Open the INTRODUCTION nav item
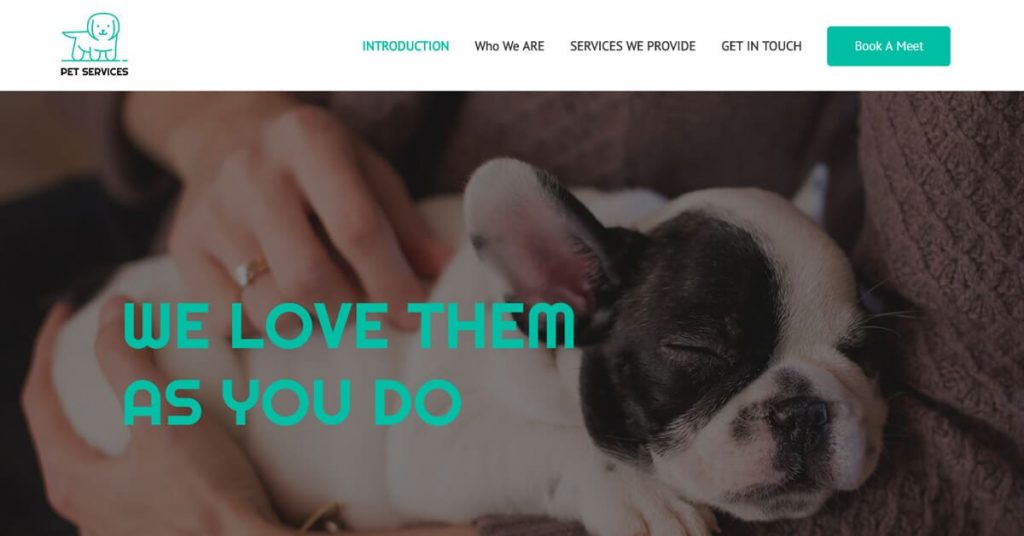 (406, 46)
